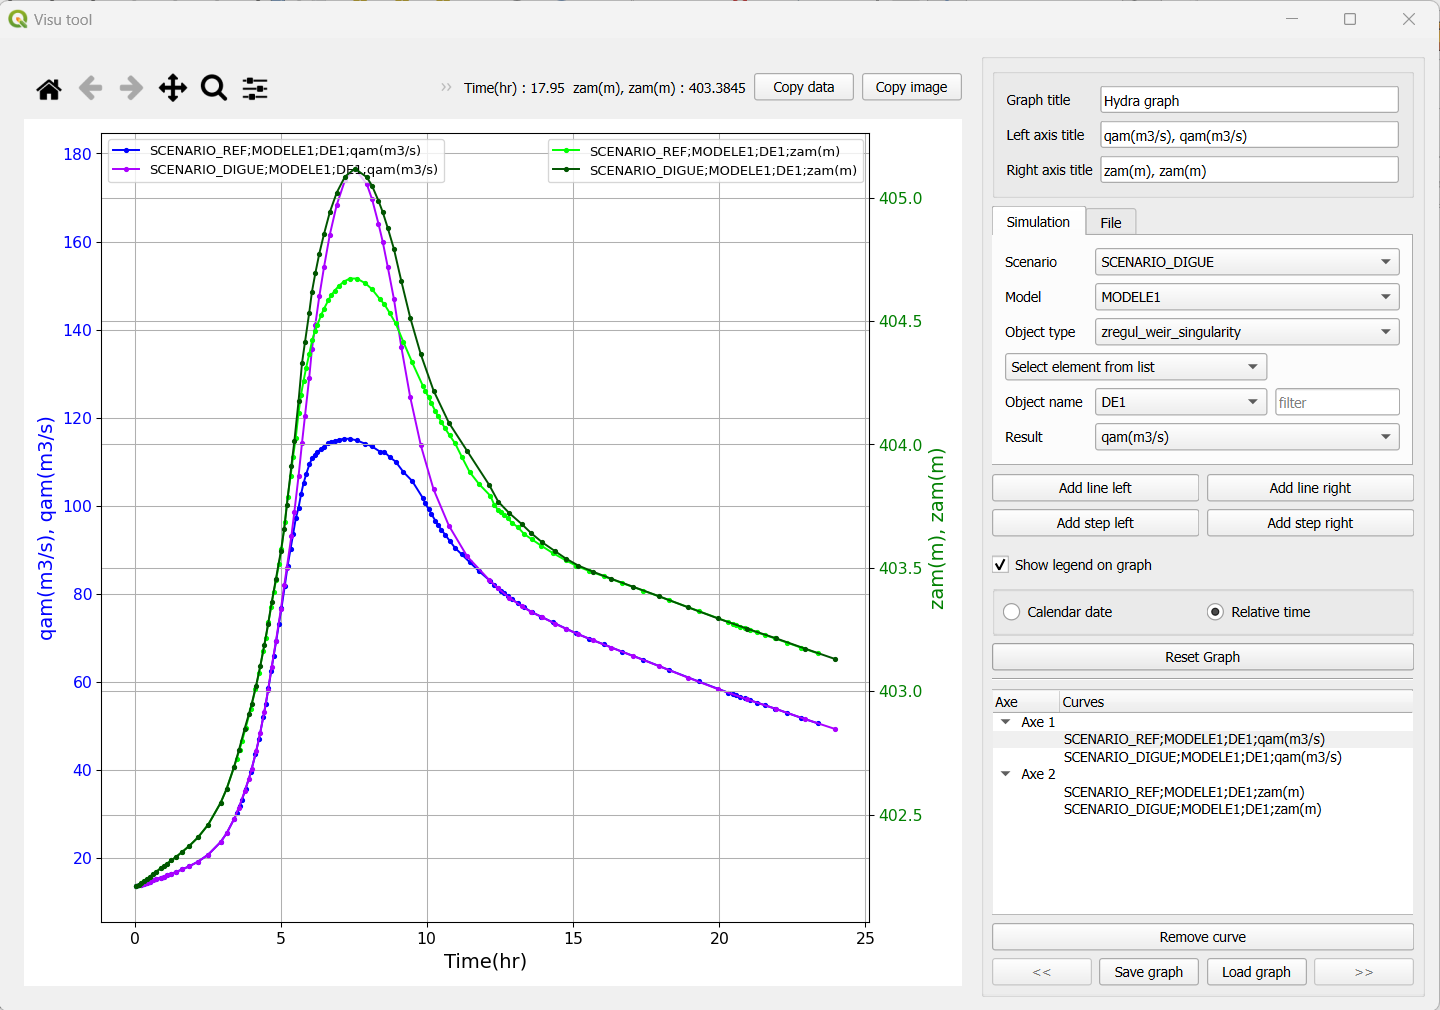Click the Graph title input field
Image resolution: width=1440 pixels, height=1010 pixels.
pos(1249,100)
